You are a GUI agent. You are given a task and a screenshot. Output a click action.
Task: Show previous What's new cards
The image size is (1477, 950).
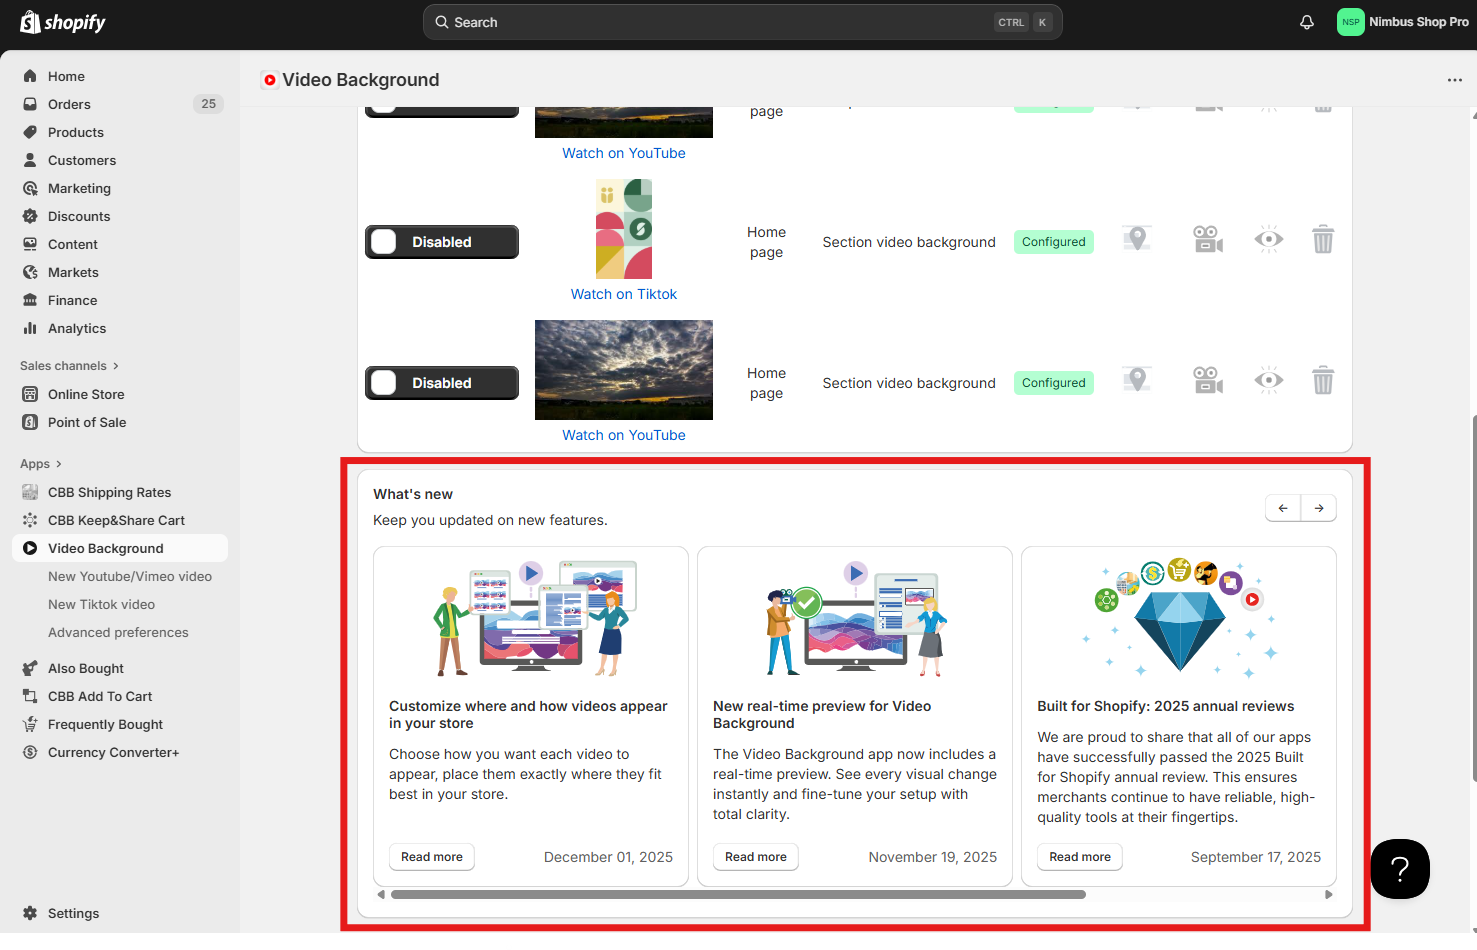pyautogui.click(x=1283, y=508)
